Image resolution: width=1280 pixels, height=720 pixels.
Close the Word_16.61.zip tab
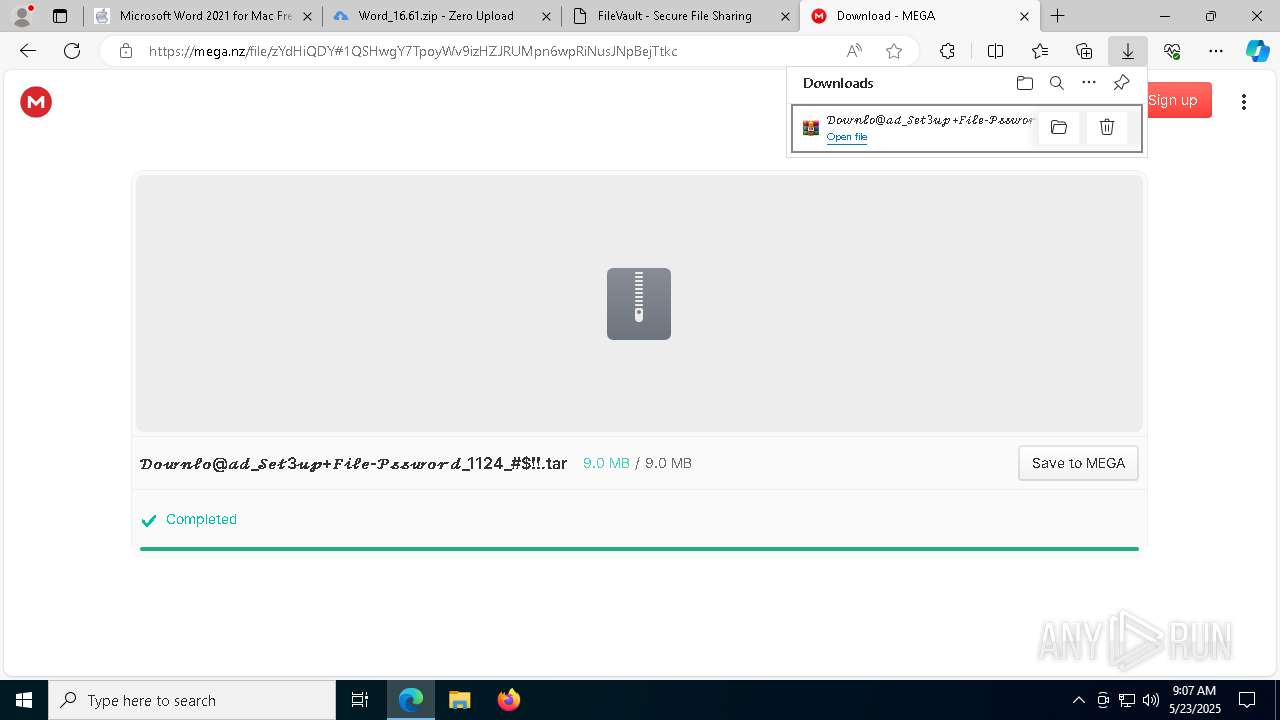point(546,16)
